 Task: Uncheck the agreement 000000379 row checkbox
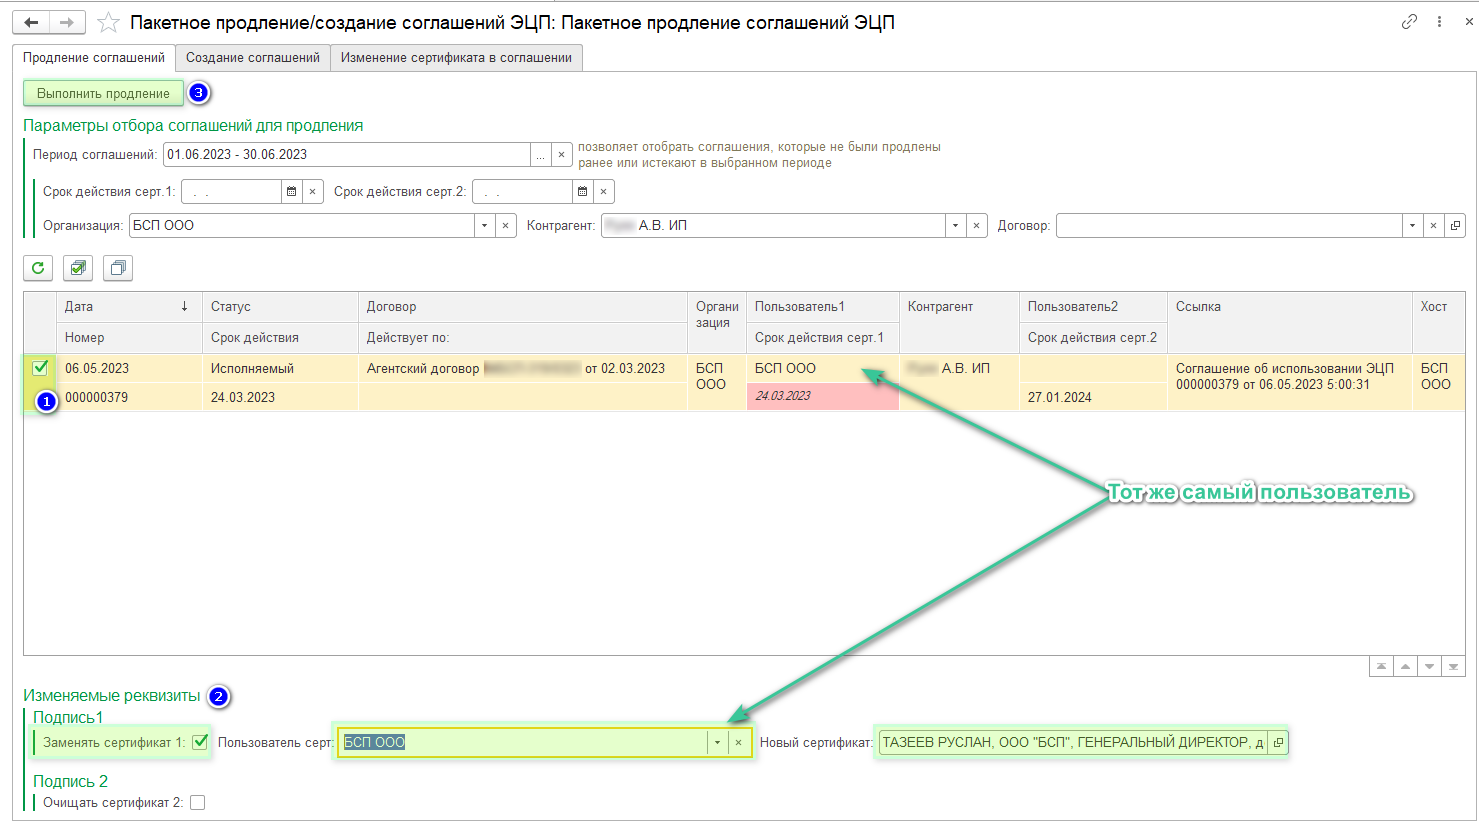pos(40,368)
